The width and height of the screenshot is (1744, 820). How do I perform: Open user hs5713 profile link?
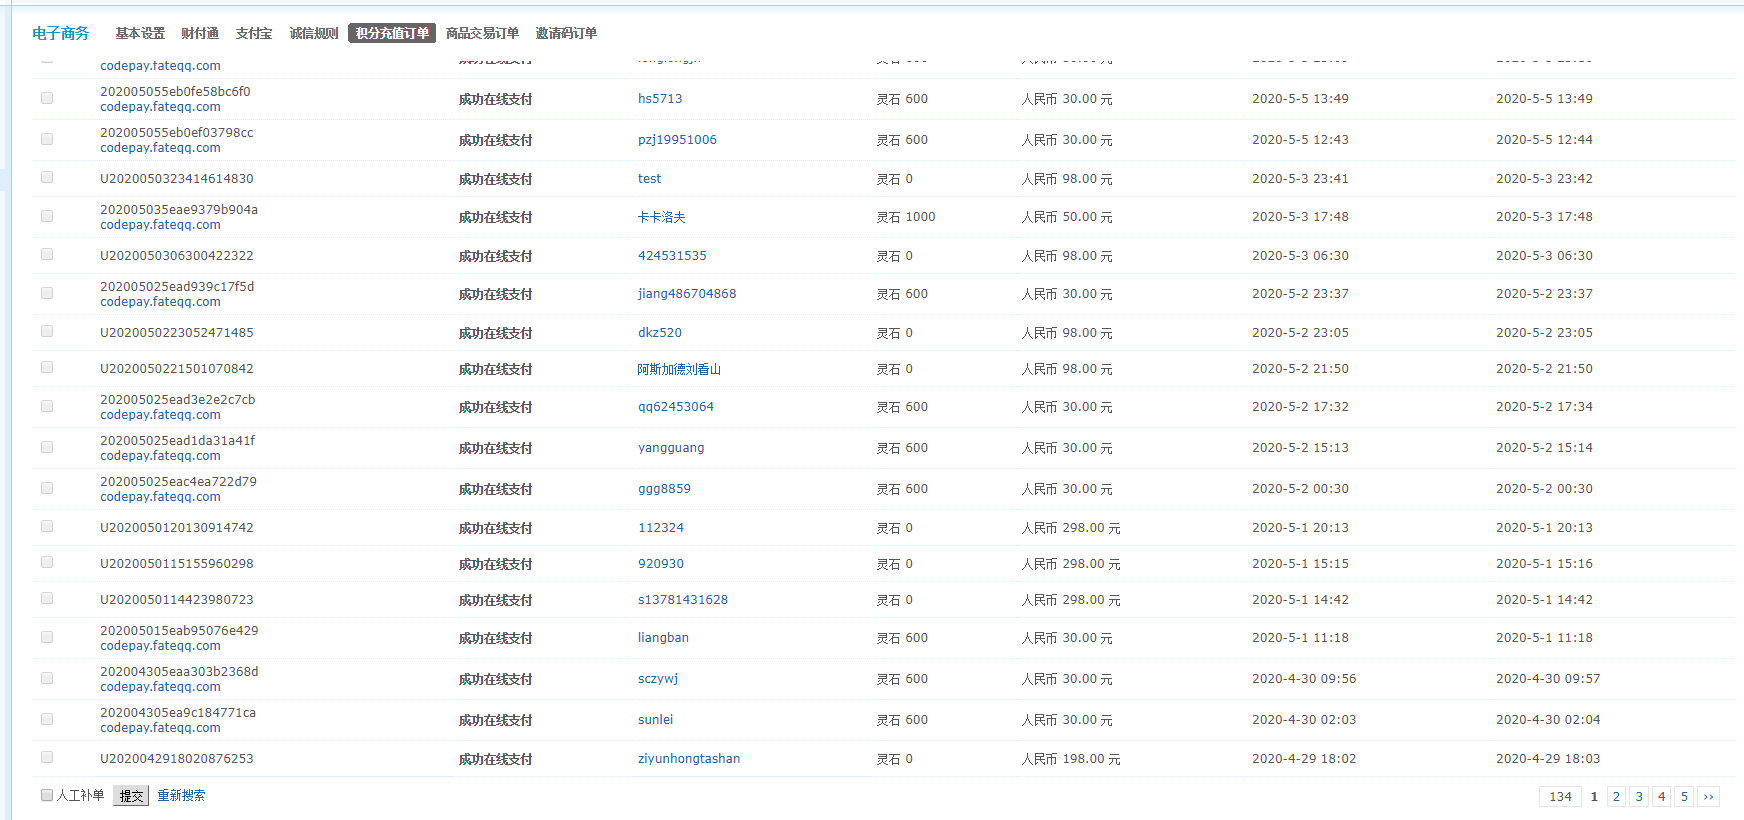[x=660, y=99]
